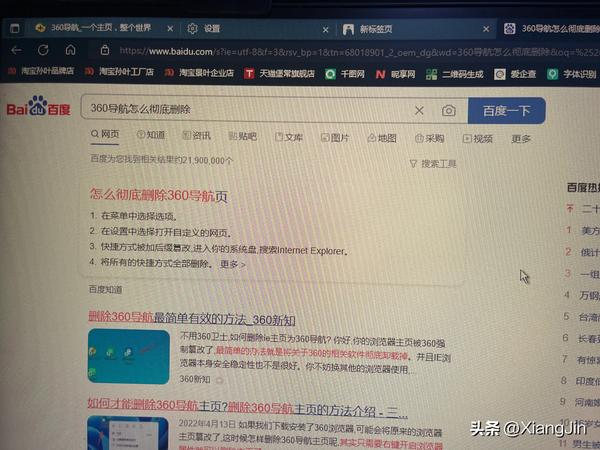This screenshot has width=600, height=450.
Task: Open 如何才能删除360导航主页 result
Action: 247,408
